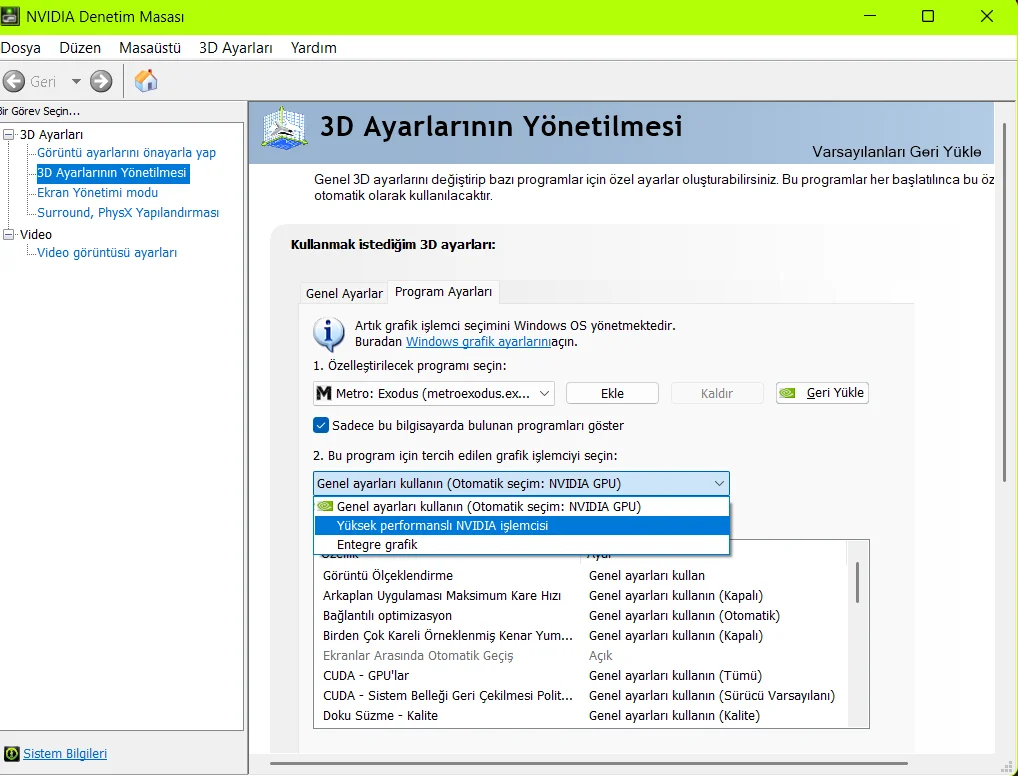The image size is (1018, 776).
Task: Select 3D Ayarlarının Yönetilmesi in the tree
Action: pos(112,173)
